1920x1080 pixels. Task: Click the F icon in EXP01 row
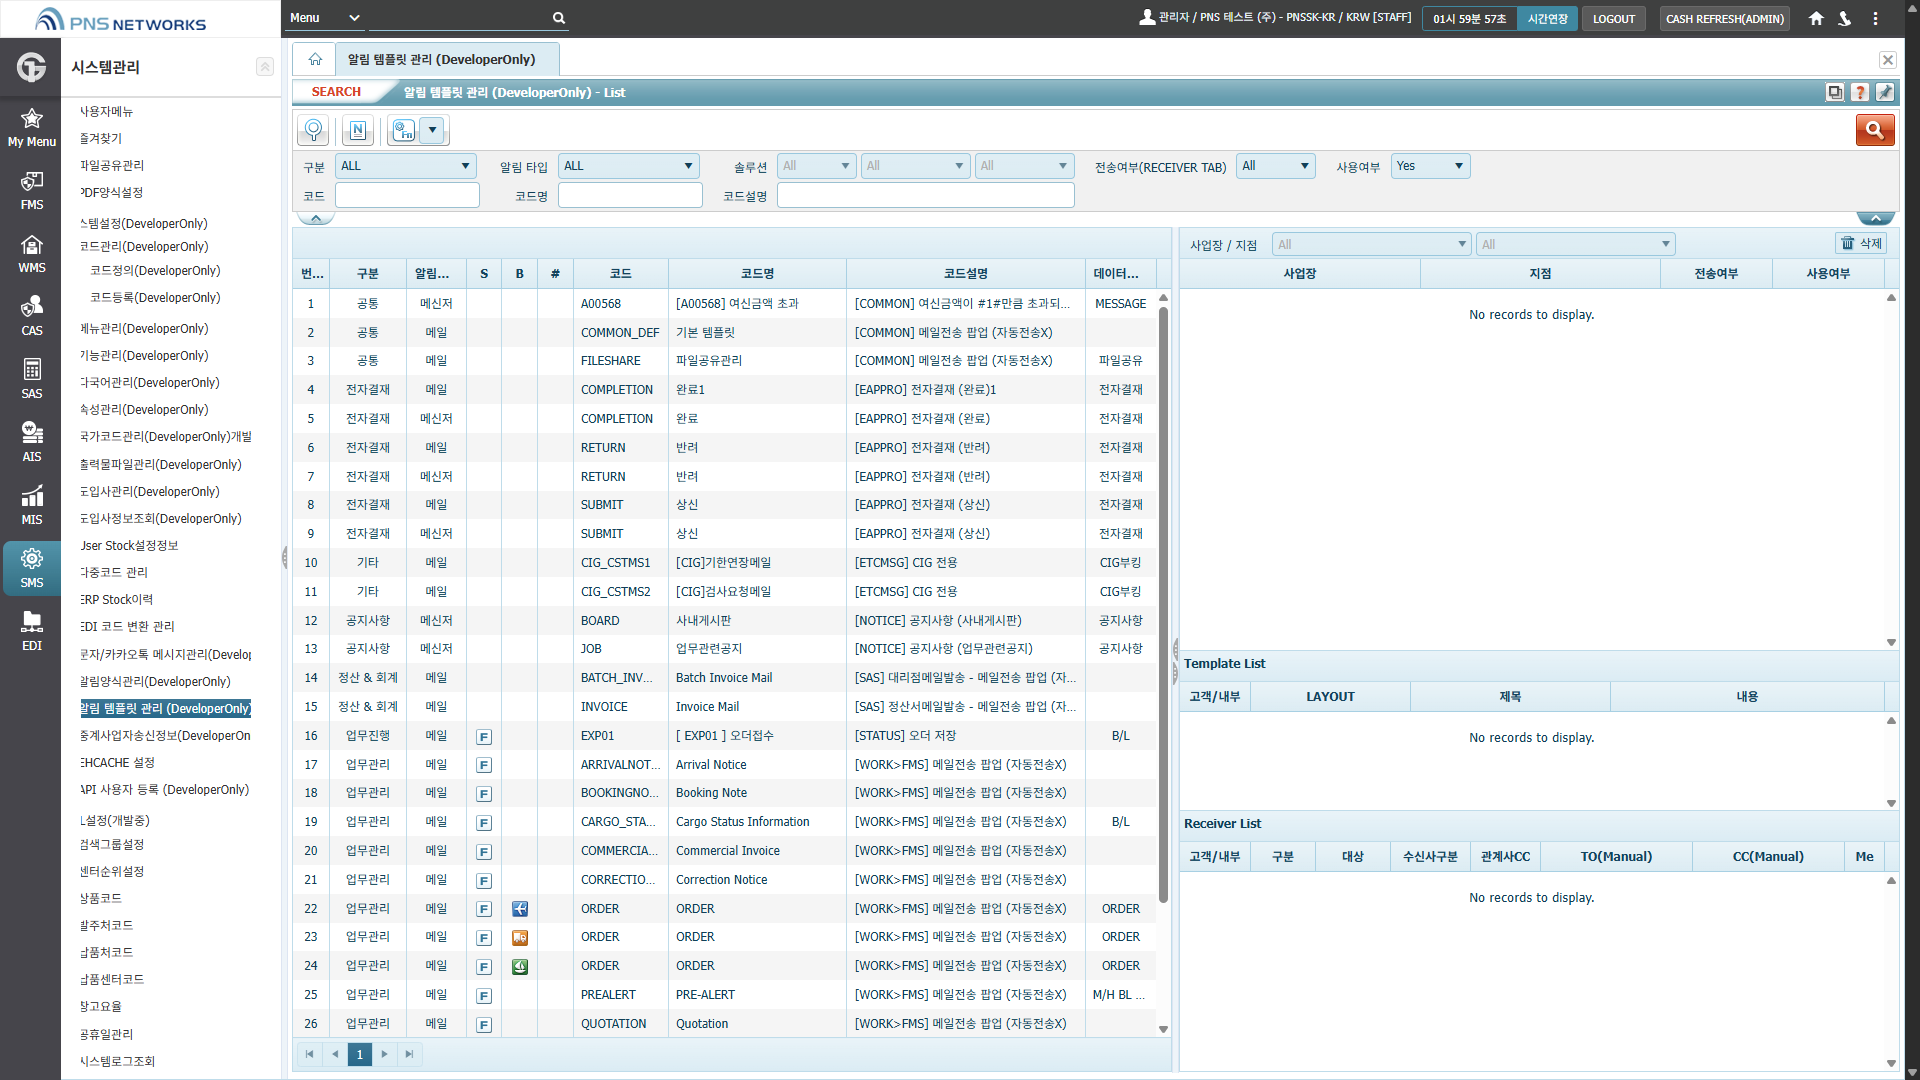coord(484,737)
